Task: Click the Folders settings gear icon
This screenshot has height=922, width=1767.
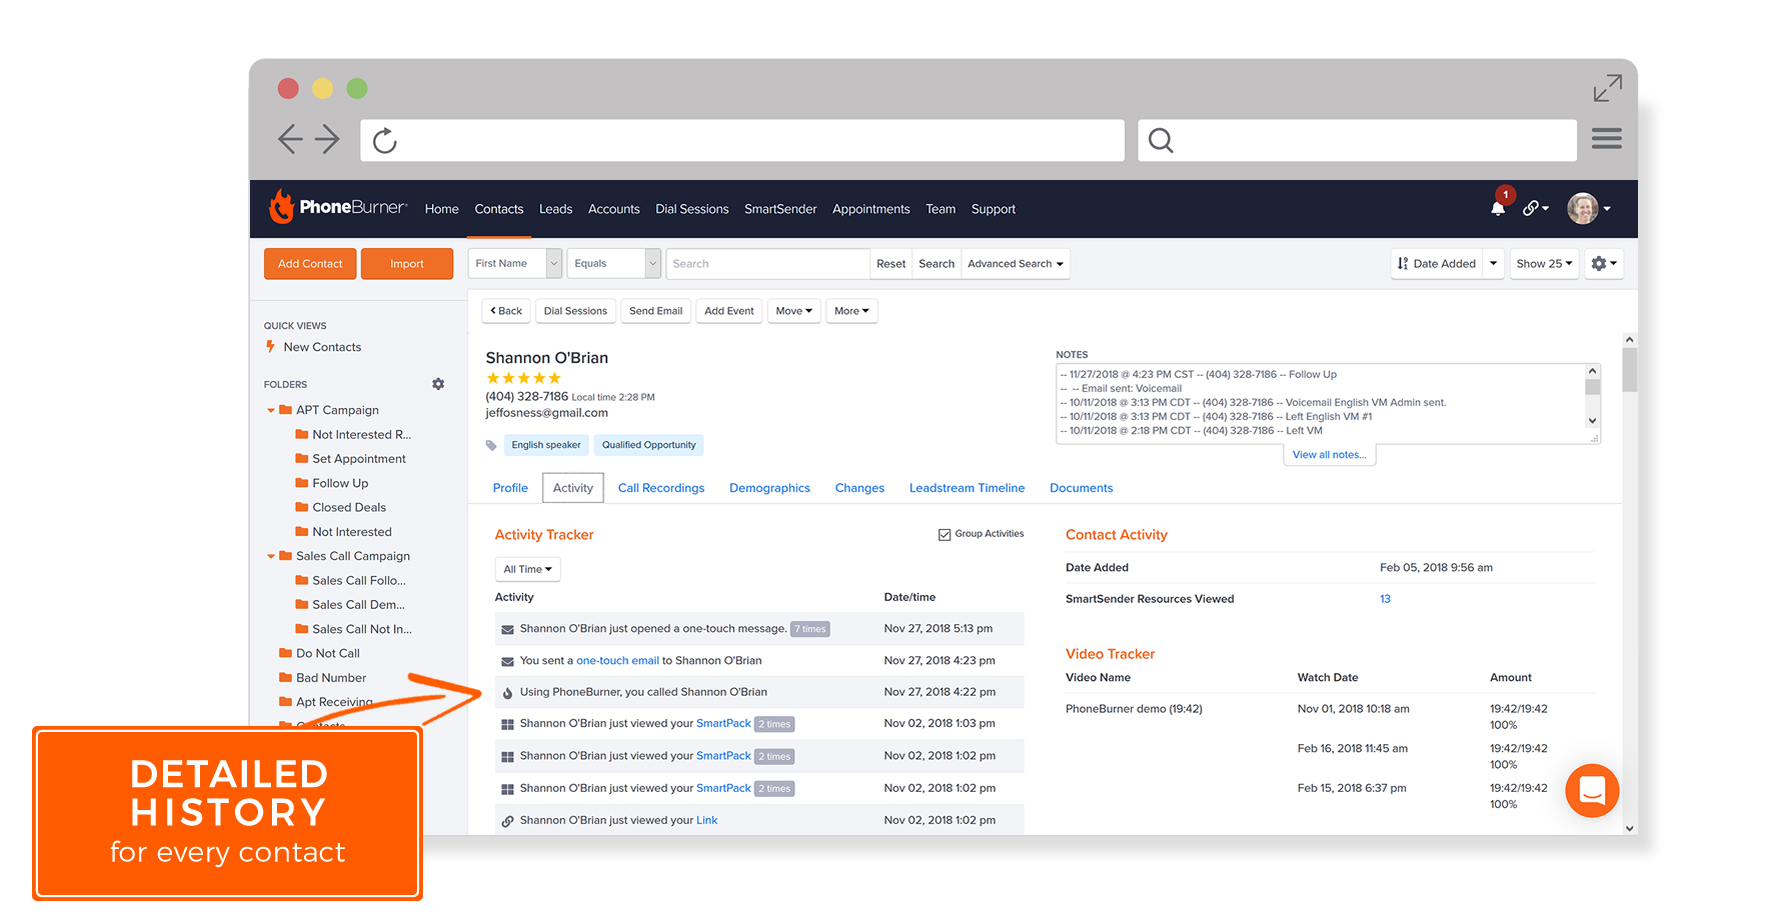Action: pyautogui.click(x=438, y=384)
